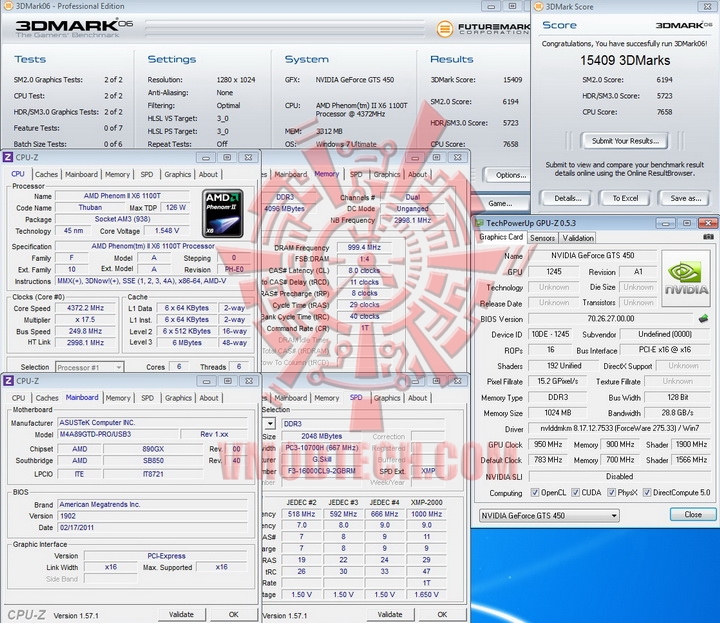Click the 3DMark06 title bar app icon
720x623 pixels.
[x=8, y=6]
